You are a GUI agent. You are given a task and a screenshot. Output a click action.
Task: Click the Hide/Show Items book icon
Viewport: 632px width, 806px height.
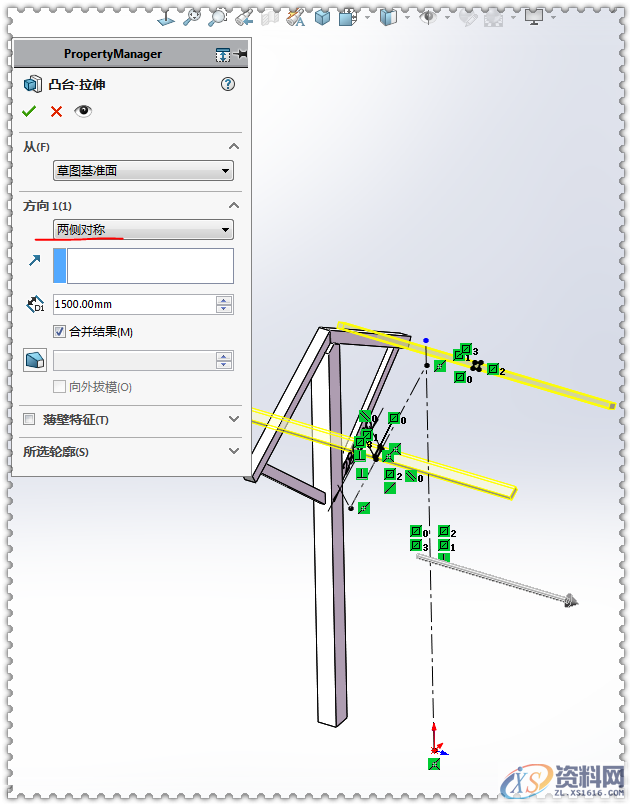388,17
